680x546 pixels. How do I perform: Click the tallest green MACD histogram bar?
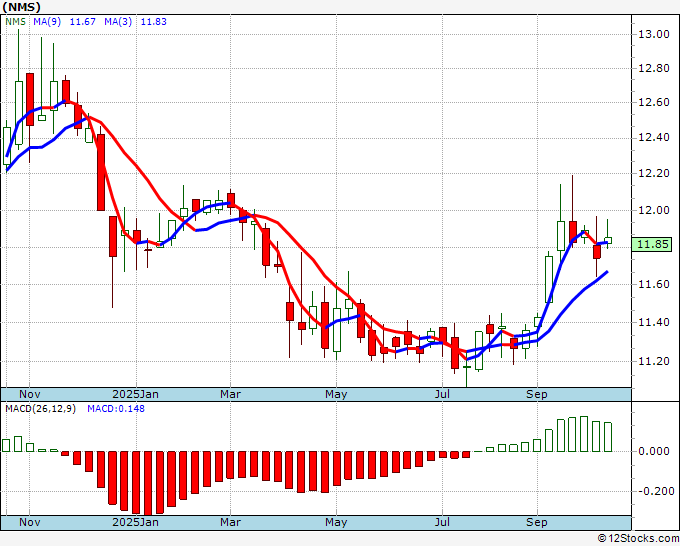click(x=584, y=434)
